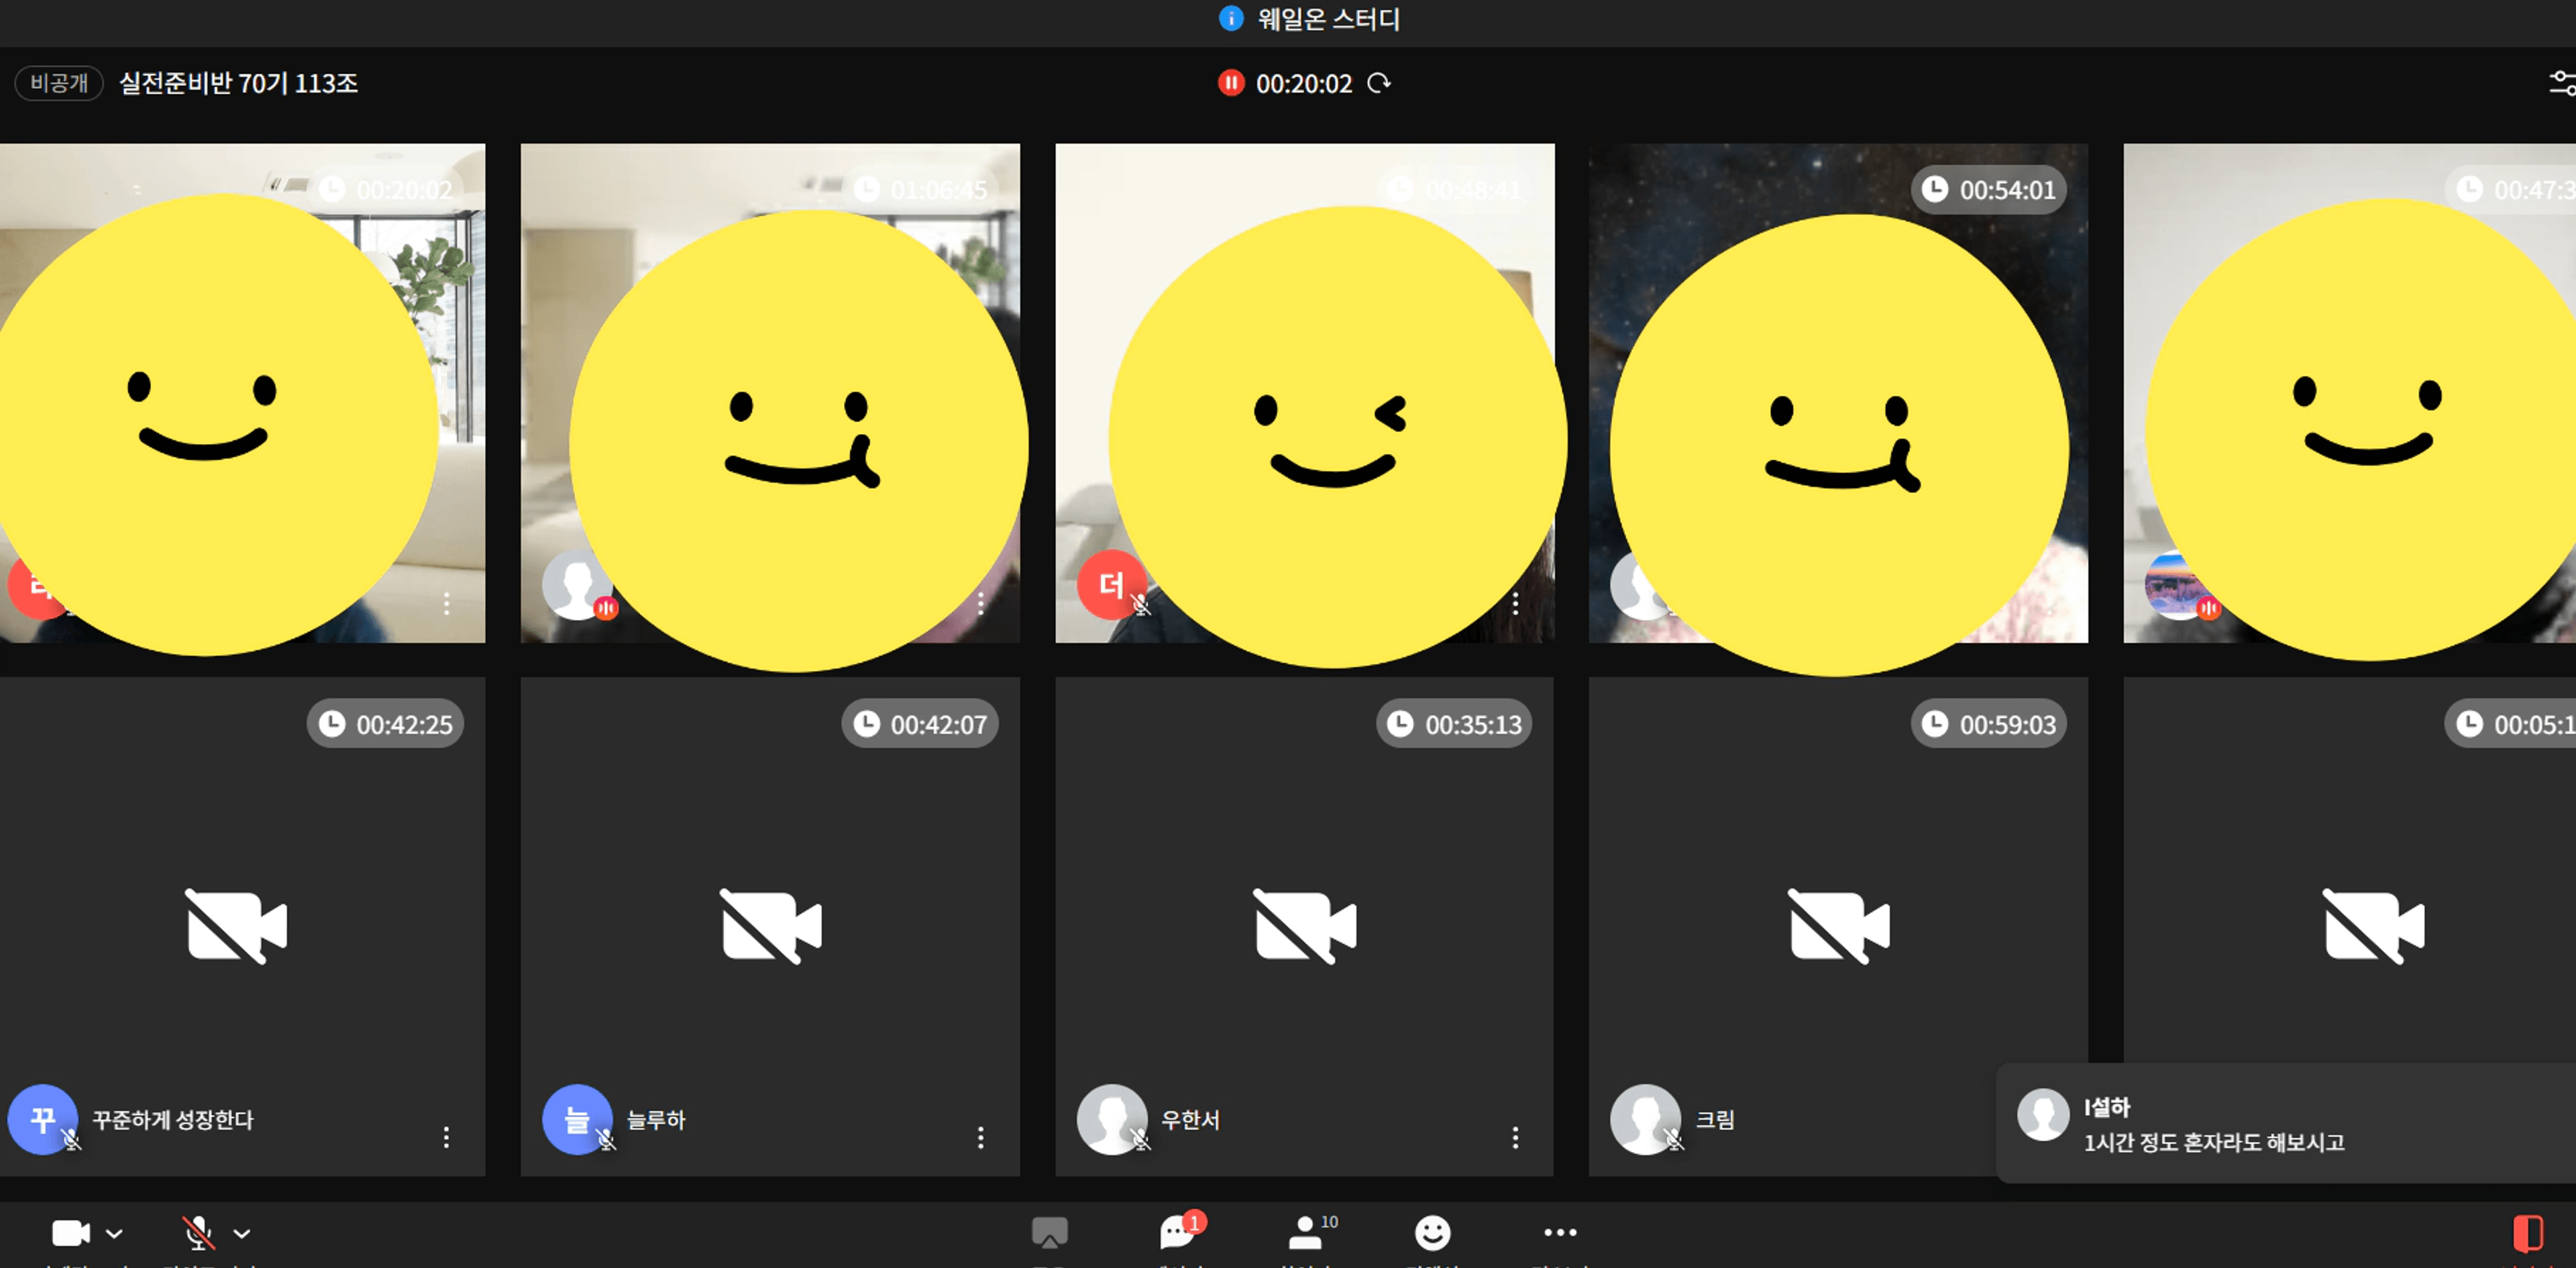This screenshot has width=2576, height=1268.
Task: Open chat with unread message badge
Action: (x=1179, y=1232)
